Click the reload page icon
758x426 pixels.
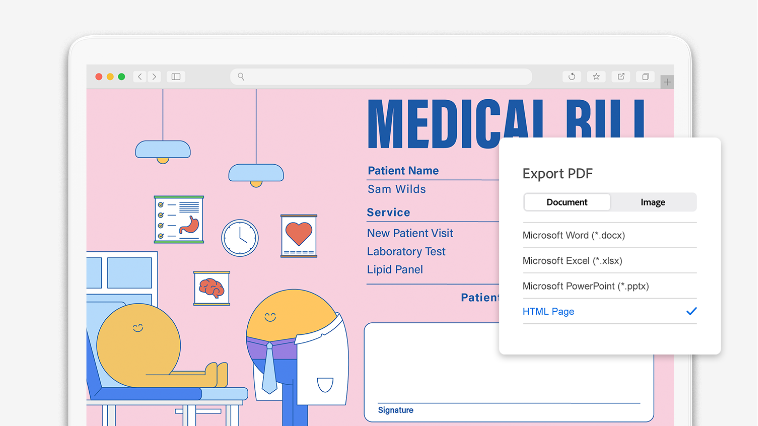pos(572,76)
